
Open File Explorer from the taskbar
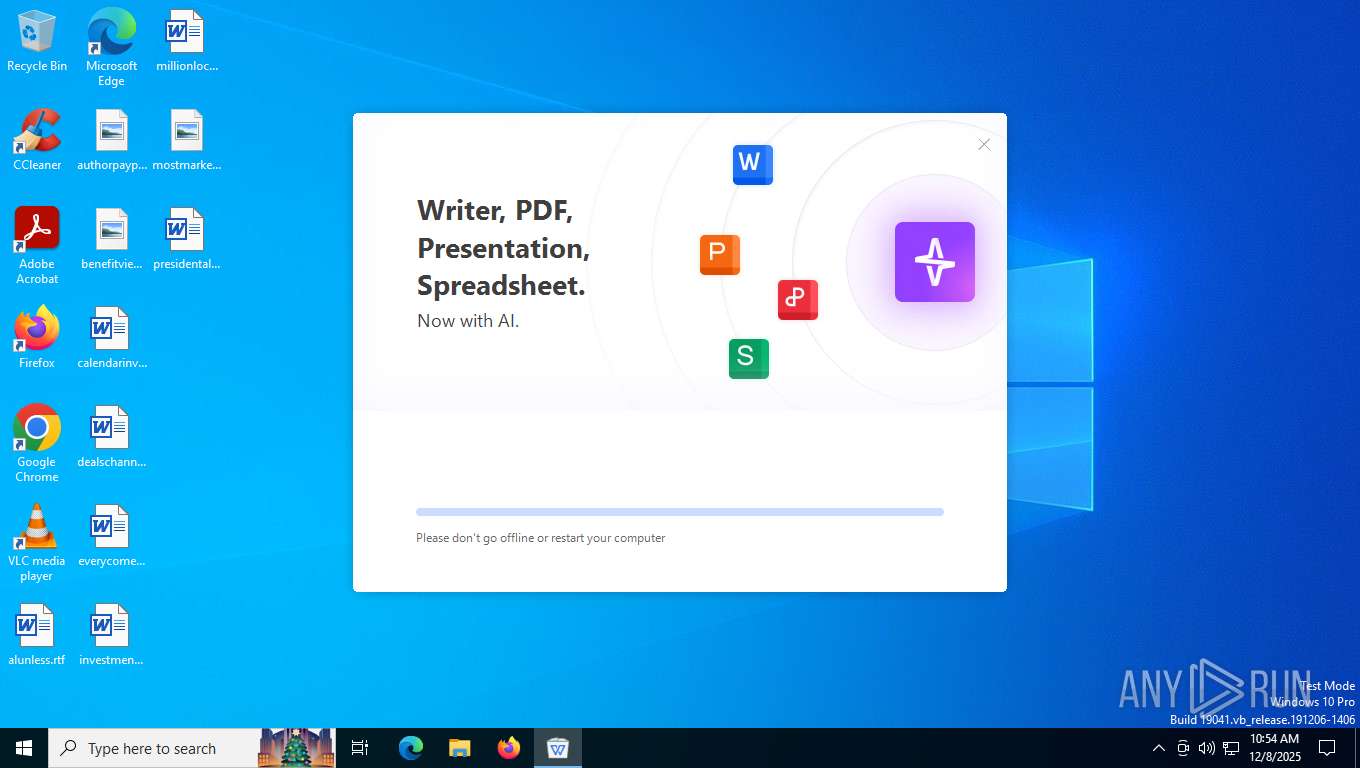point(459,748)
